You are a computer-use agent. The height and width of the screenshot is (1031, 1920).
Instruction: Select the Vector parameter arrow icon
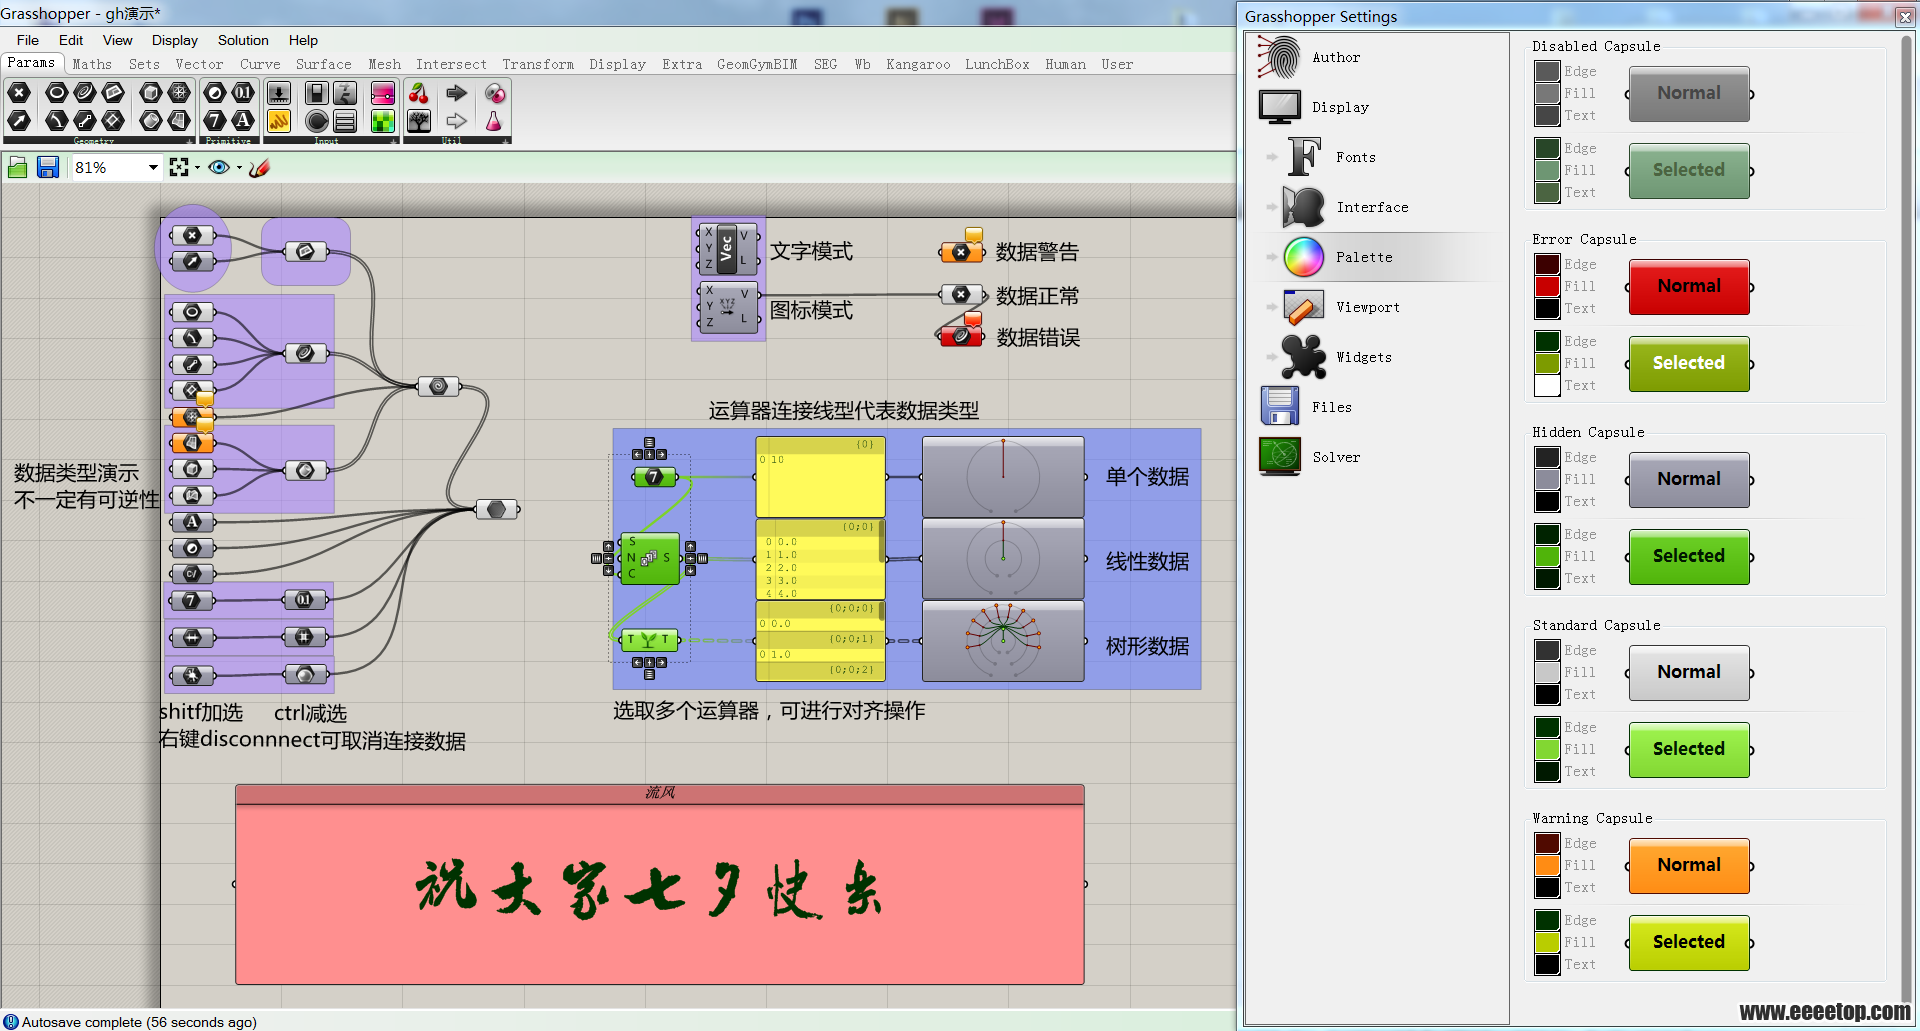click(19, 121)
